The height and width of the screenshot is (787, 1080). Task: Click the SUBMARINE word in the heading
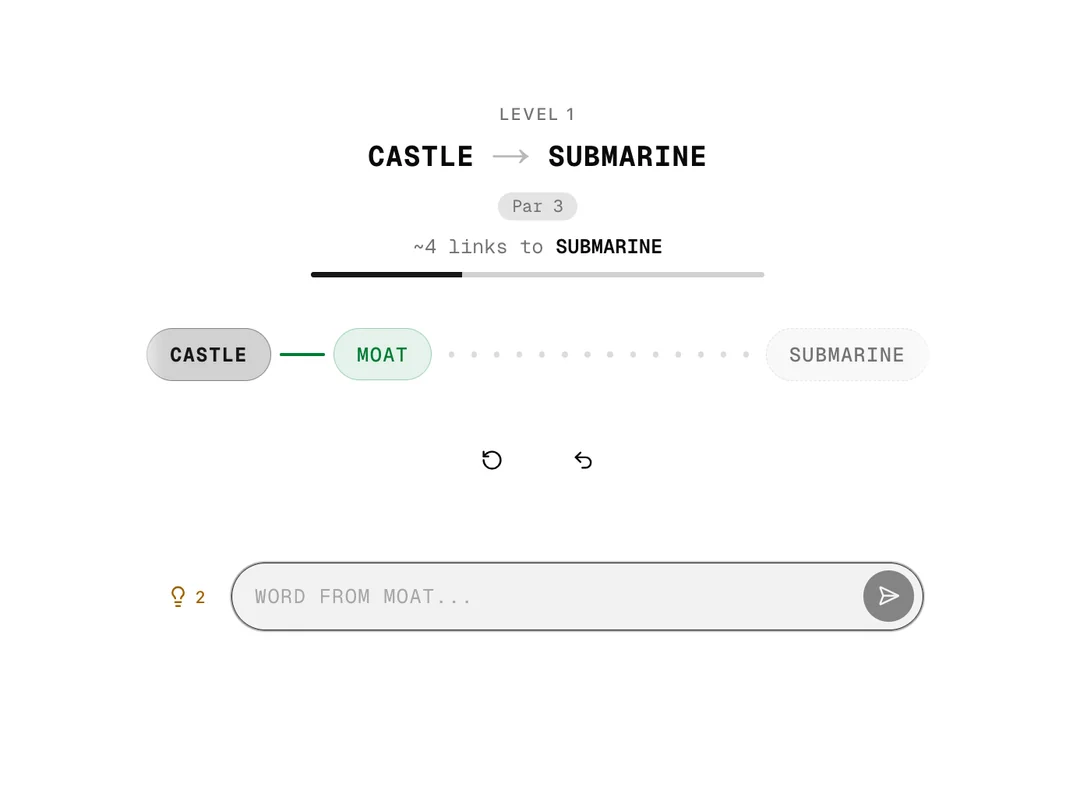click(x=627, y=157)
